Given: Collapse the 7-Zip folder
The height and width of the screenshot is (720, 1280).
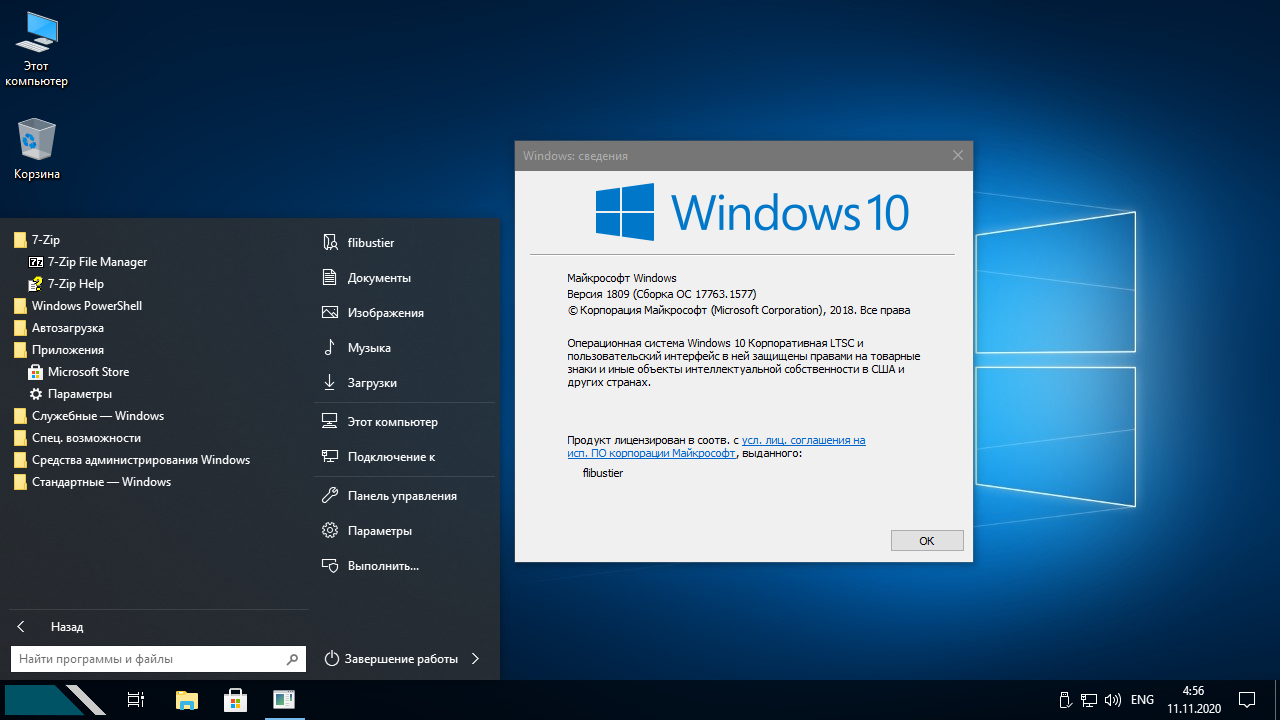Looking at the screenshot, I should [x=37, y=240].
